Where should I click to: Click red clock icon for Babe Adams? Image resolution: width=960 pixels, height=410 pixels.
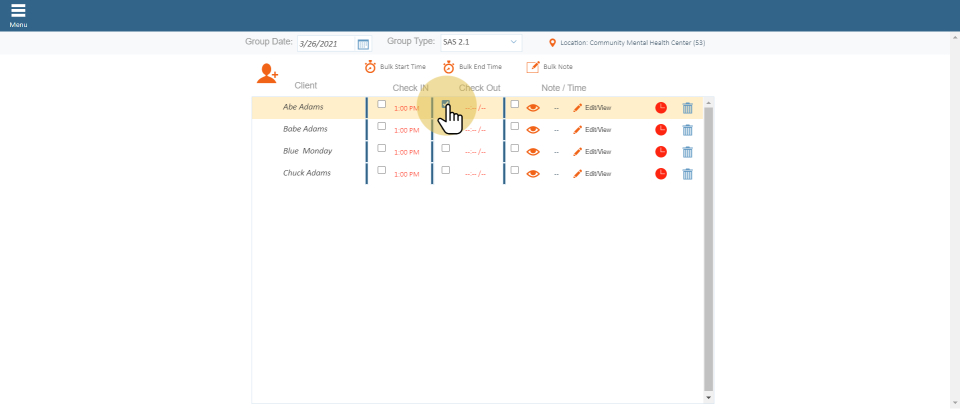(x=661, y=130)
